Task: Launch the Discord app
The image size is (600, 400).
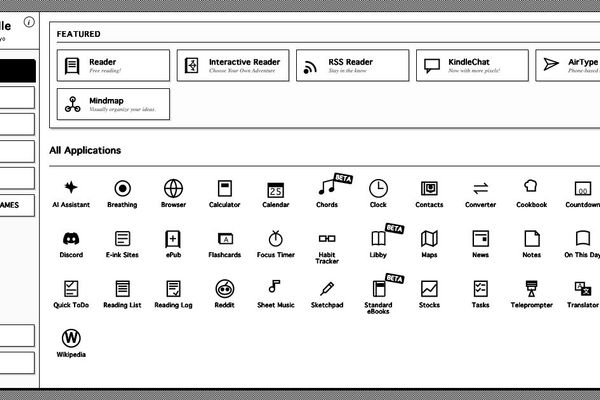Action: click(x=71, y=244)
